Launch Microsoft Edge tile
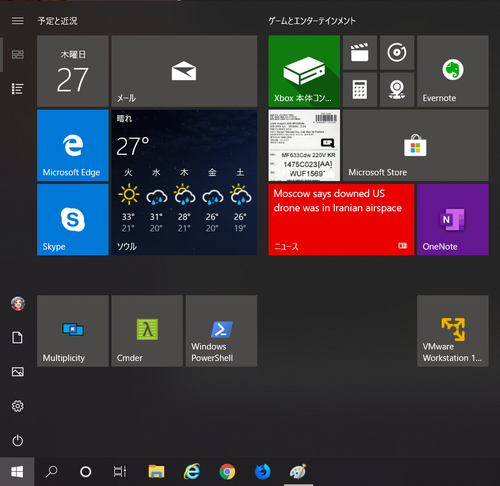Viewport: 500px width, 486px height. [73, 145]
